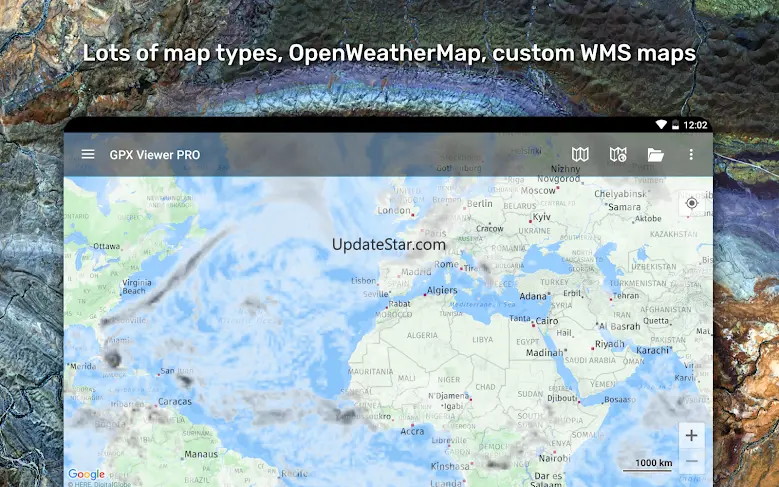The height and width of the screenshot is (487, 779).
Task: Select the SAUDI ARABIA country label
Action: click(x=590, y=360)
